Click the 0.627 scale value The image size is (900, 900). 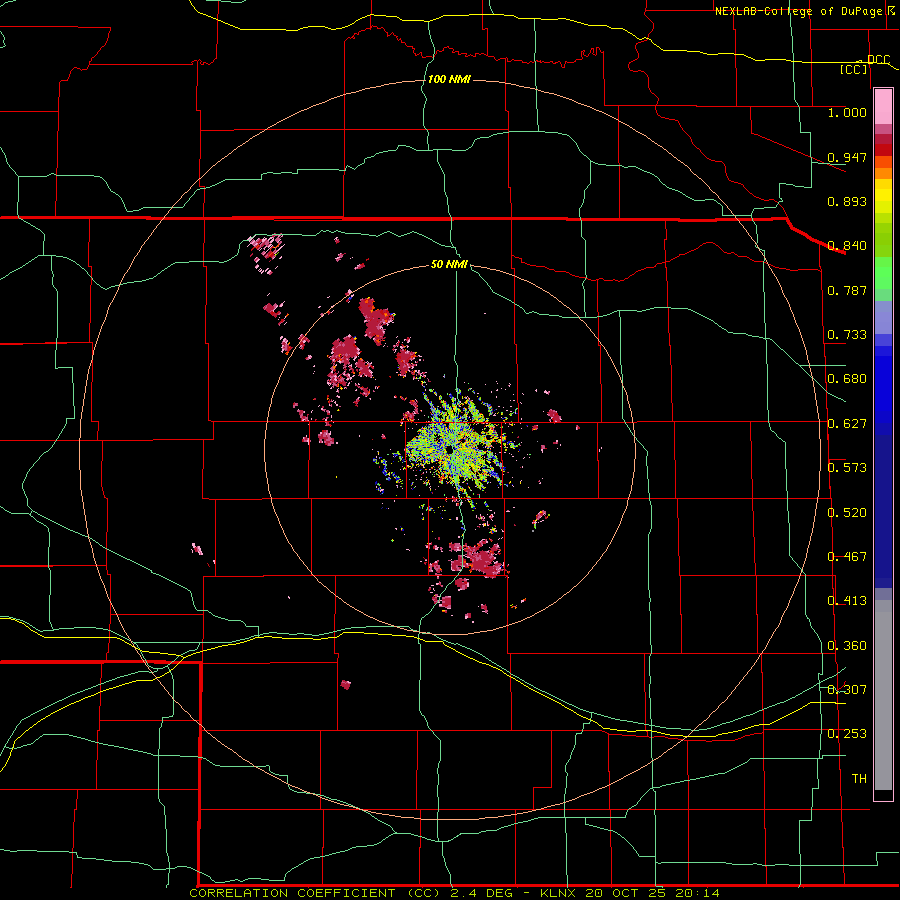coord(847,424)
